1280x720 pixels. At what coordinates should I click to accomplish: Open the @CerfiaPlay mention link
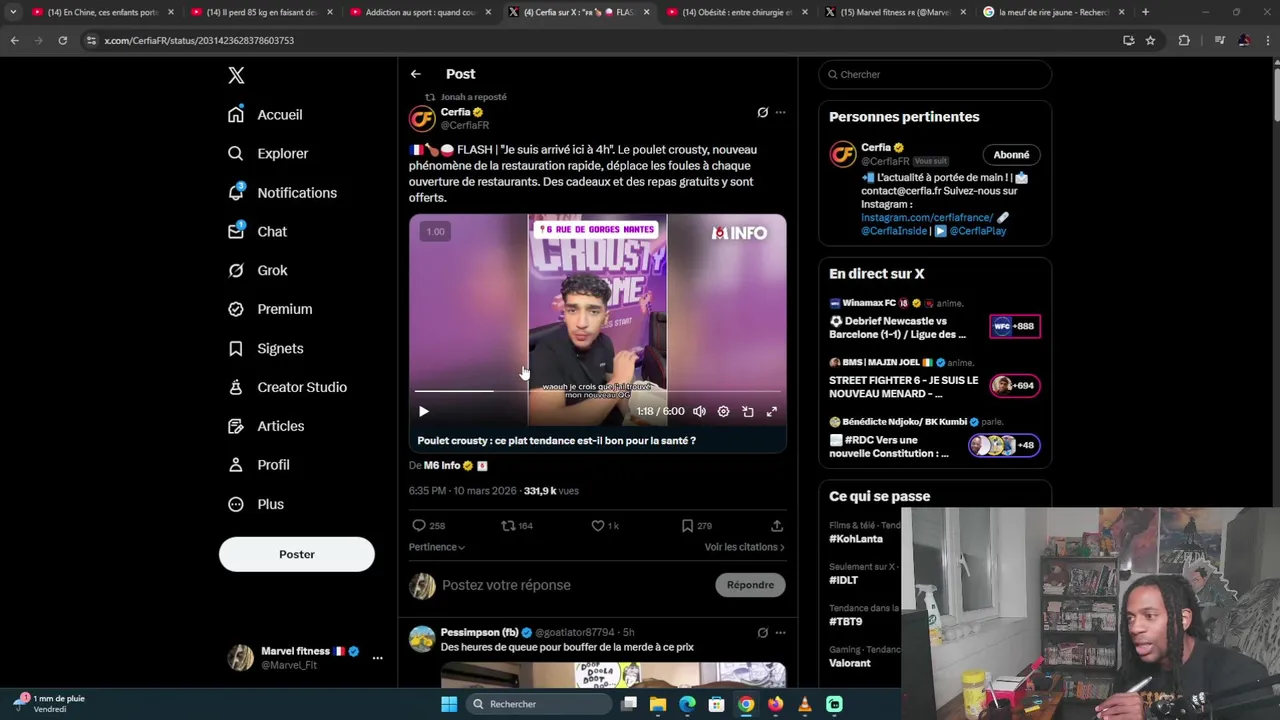coord(978,231)
